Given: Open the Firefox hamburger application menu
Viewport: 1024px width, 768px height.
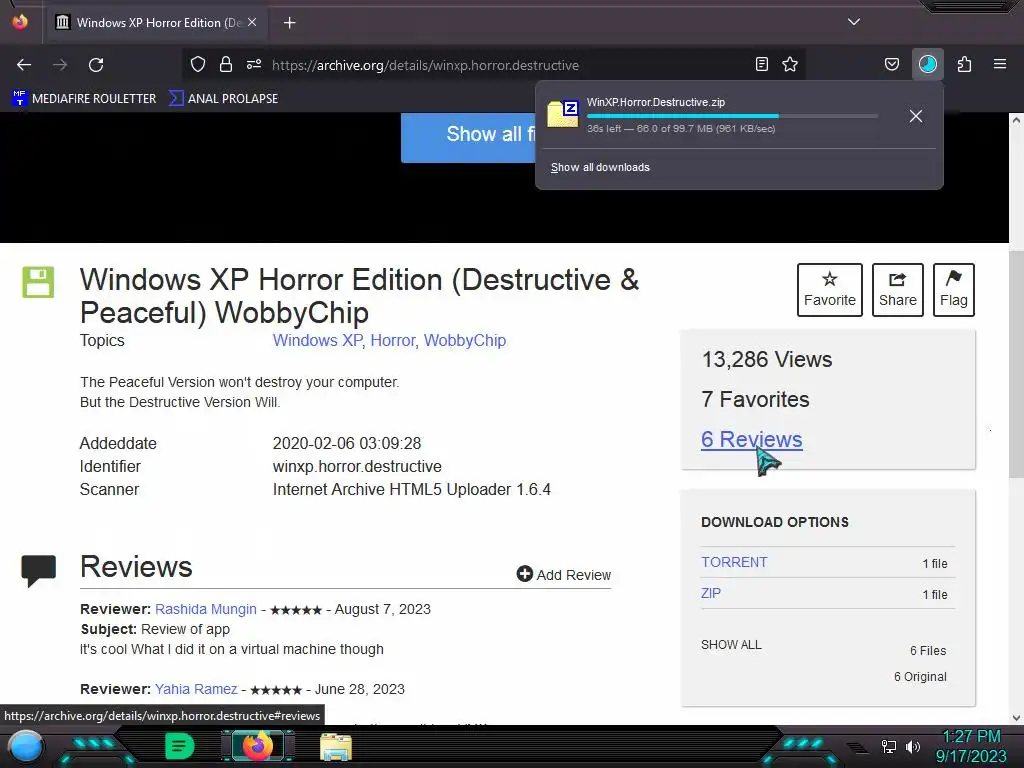Looking at the screenshot, I should coord(999,64).
